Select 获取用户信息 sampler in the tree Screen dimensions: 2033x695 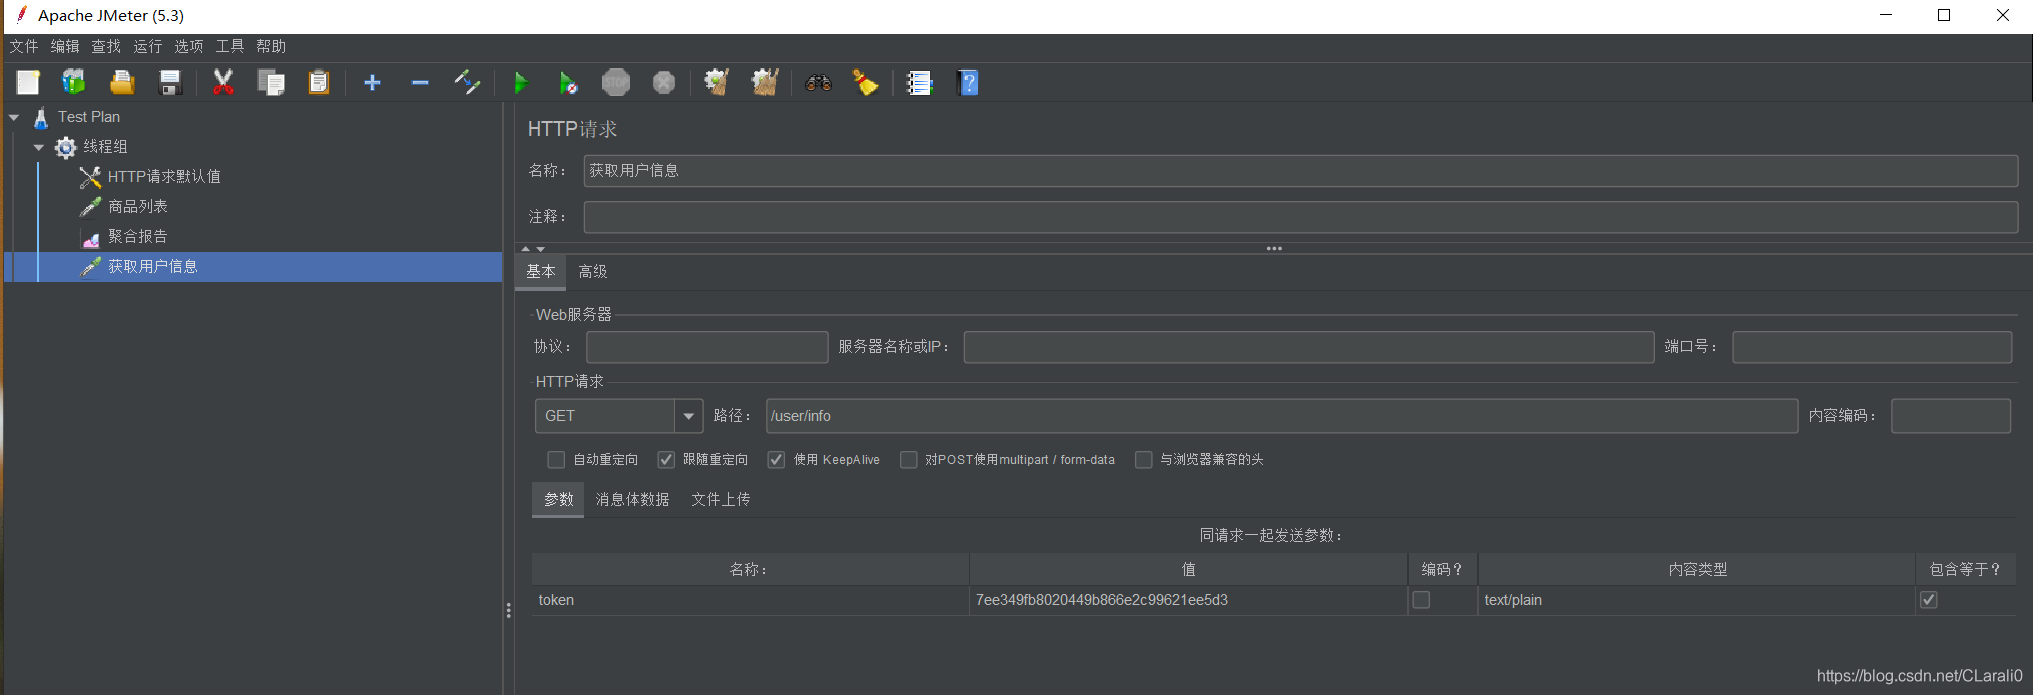tap(153, 267)
